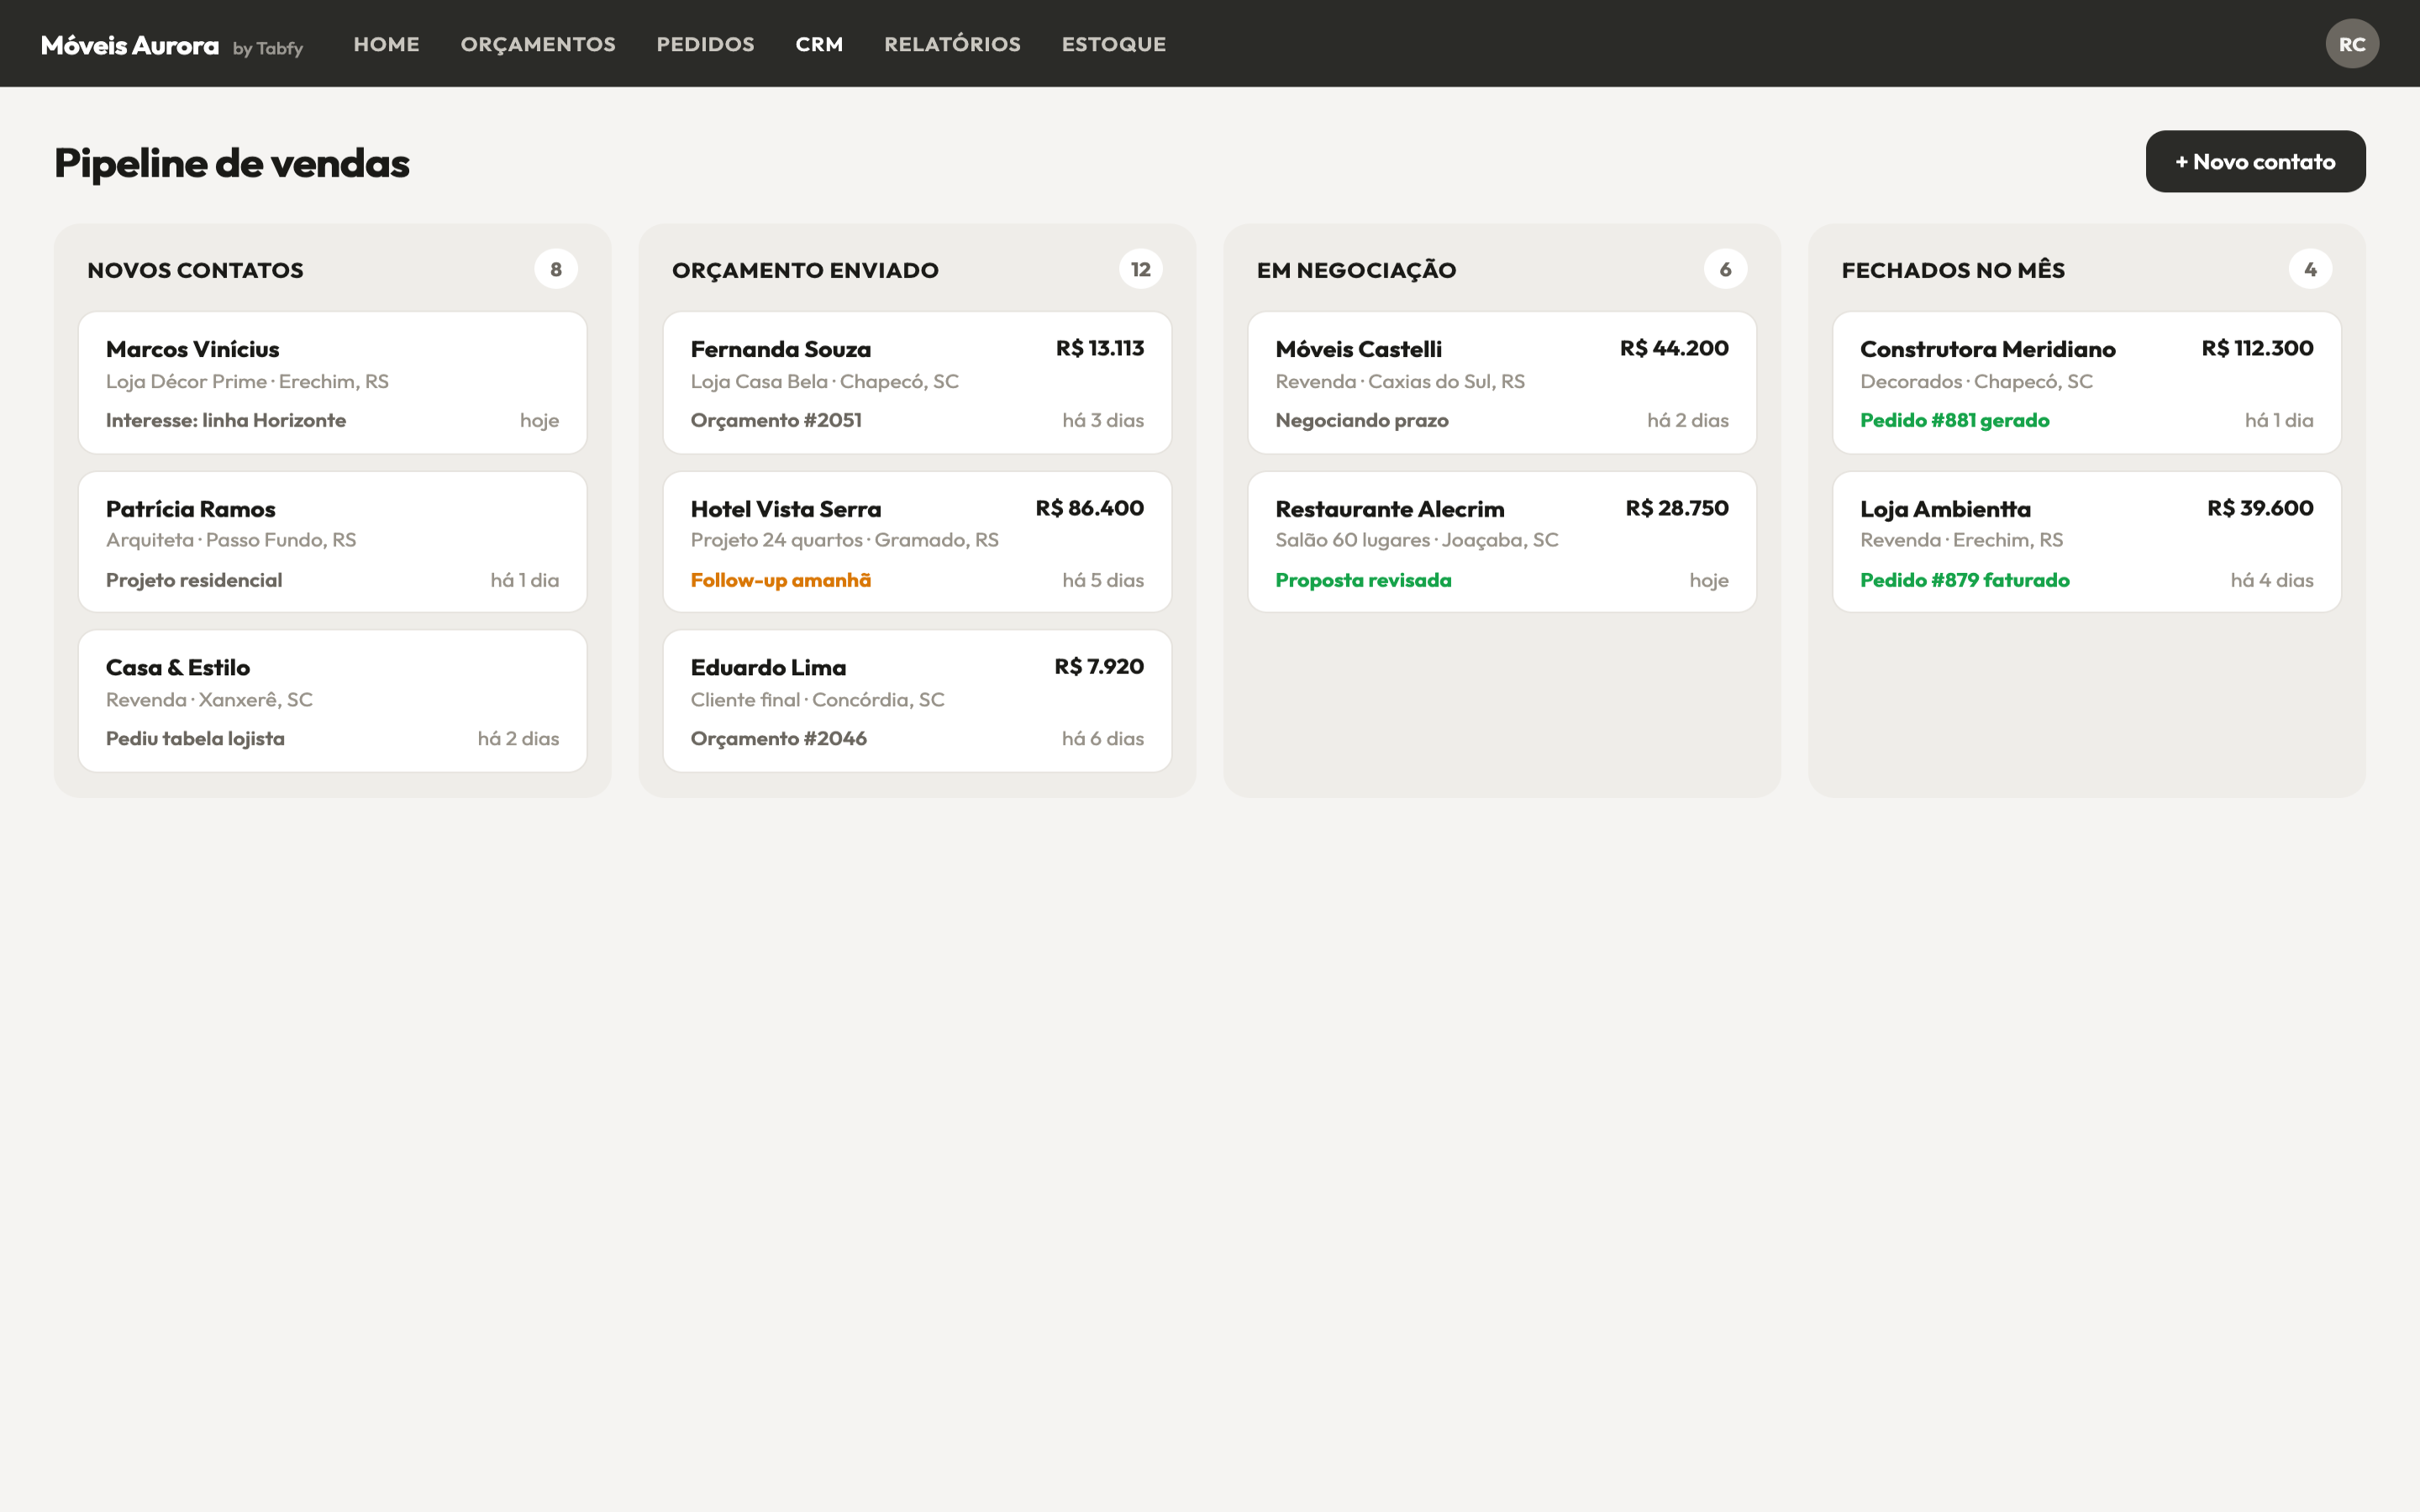Click the Novos Contatos count badge 8
This screenshot has height=1512, width=2420.
556,269
